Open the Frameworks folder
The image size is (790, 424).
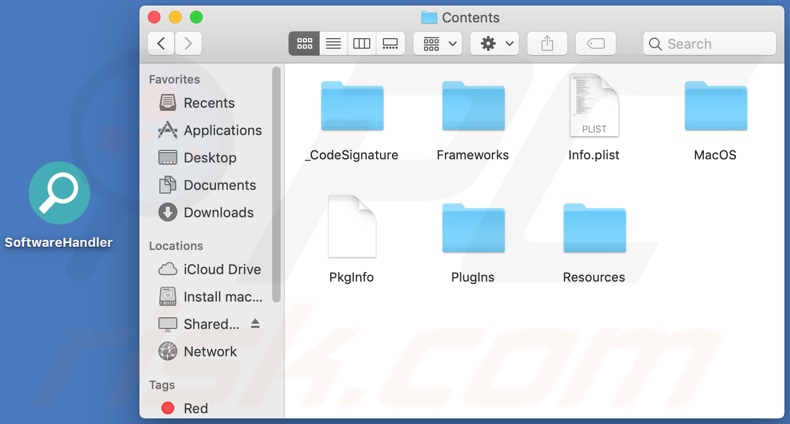click(473, 108)
